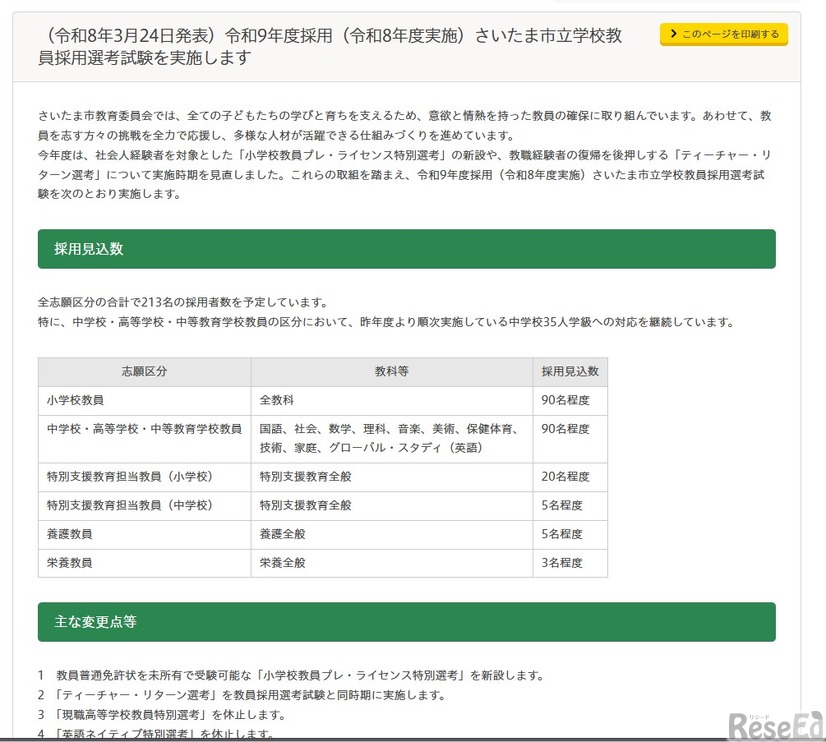Click the chevron icon on the print button
Screen dimensions: 826x742
coord(672,33)
